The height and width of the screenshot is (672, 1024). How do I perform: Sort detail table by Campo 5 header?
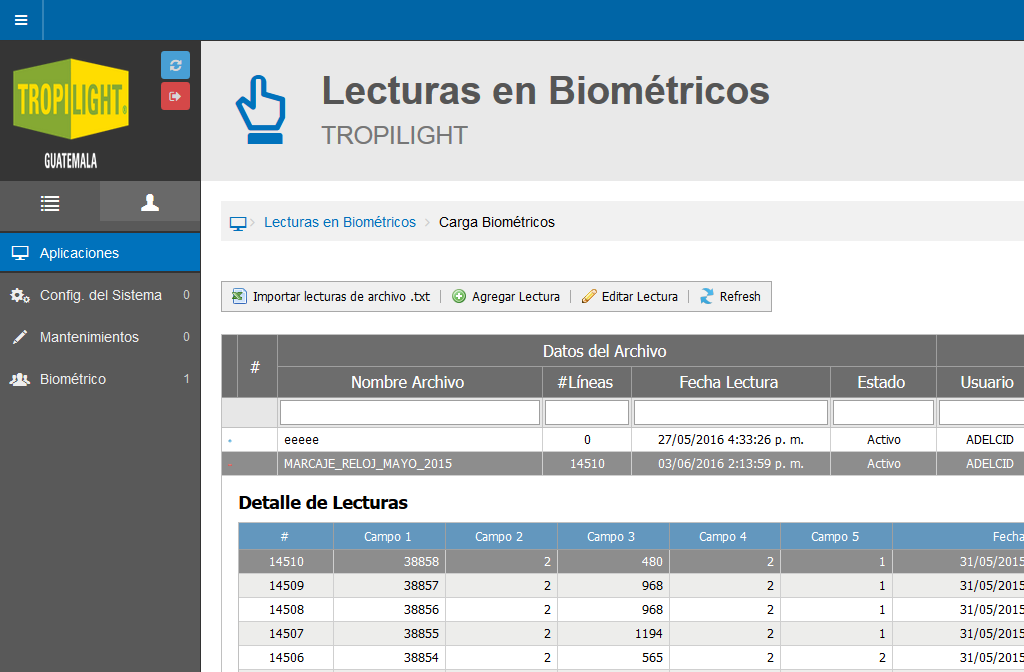point(835,537)
